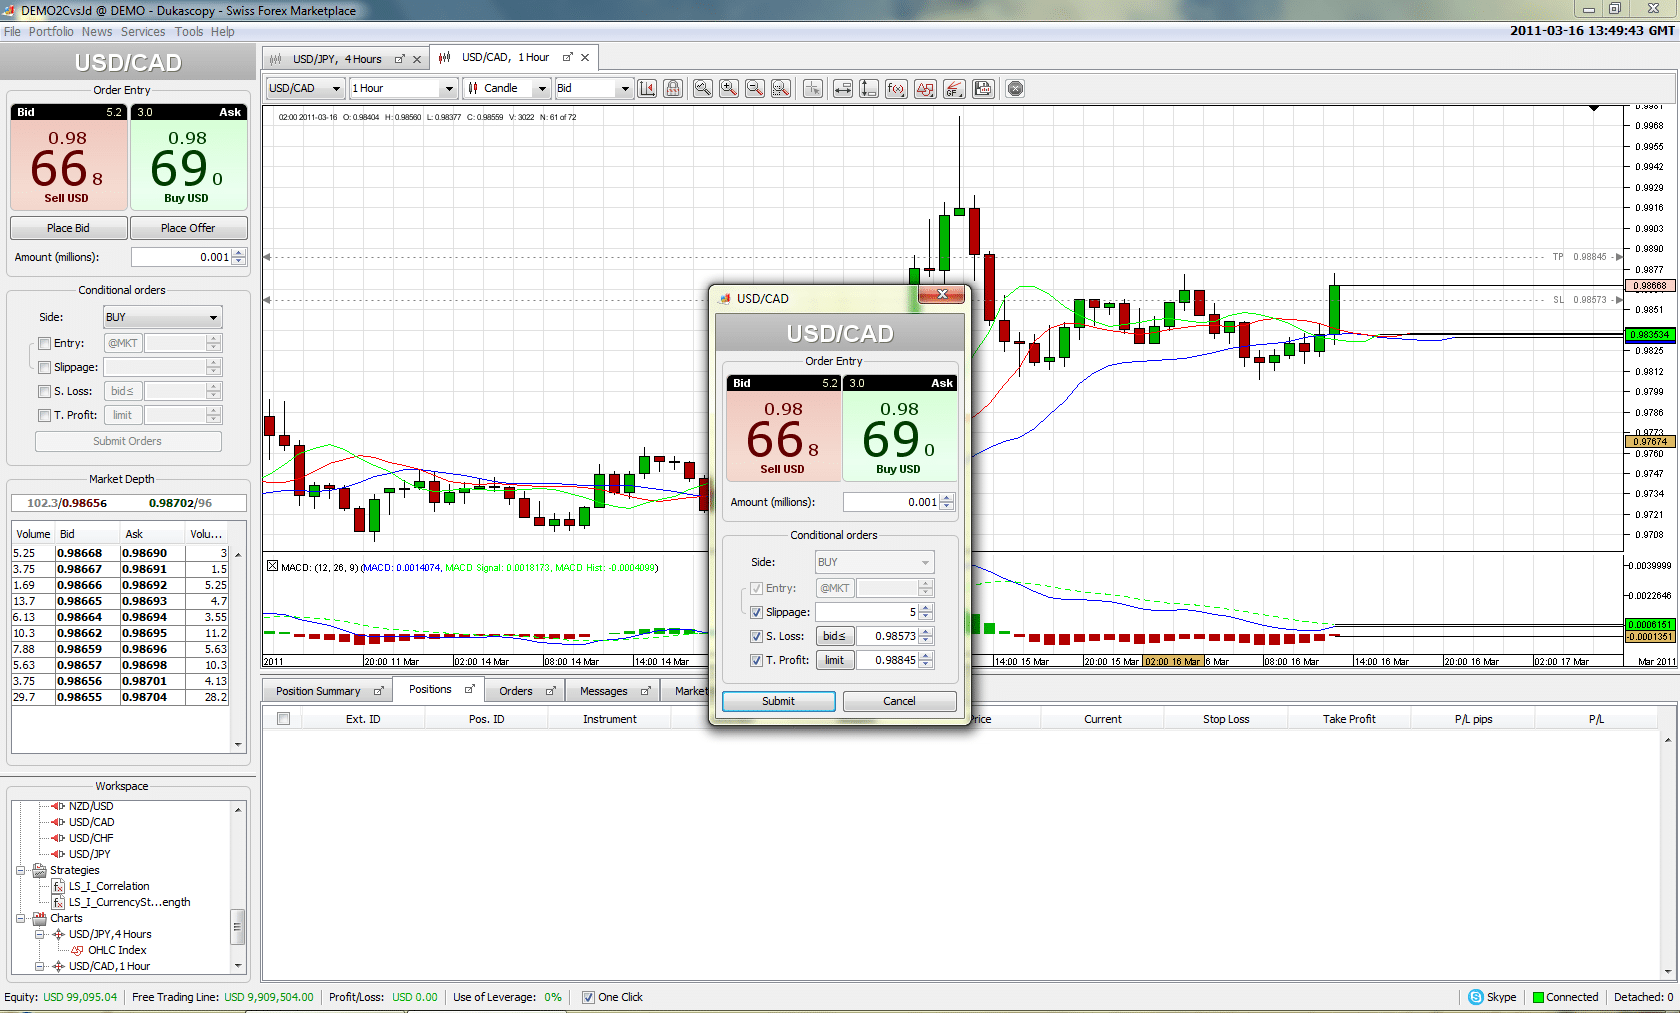Switch to the Orders tab
This screenshot has width=1680, height=1013.
click(516, 691)
